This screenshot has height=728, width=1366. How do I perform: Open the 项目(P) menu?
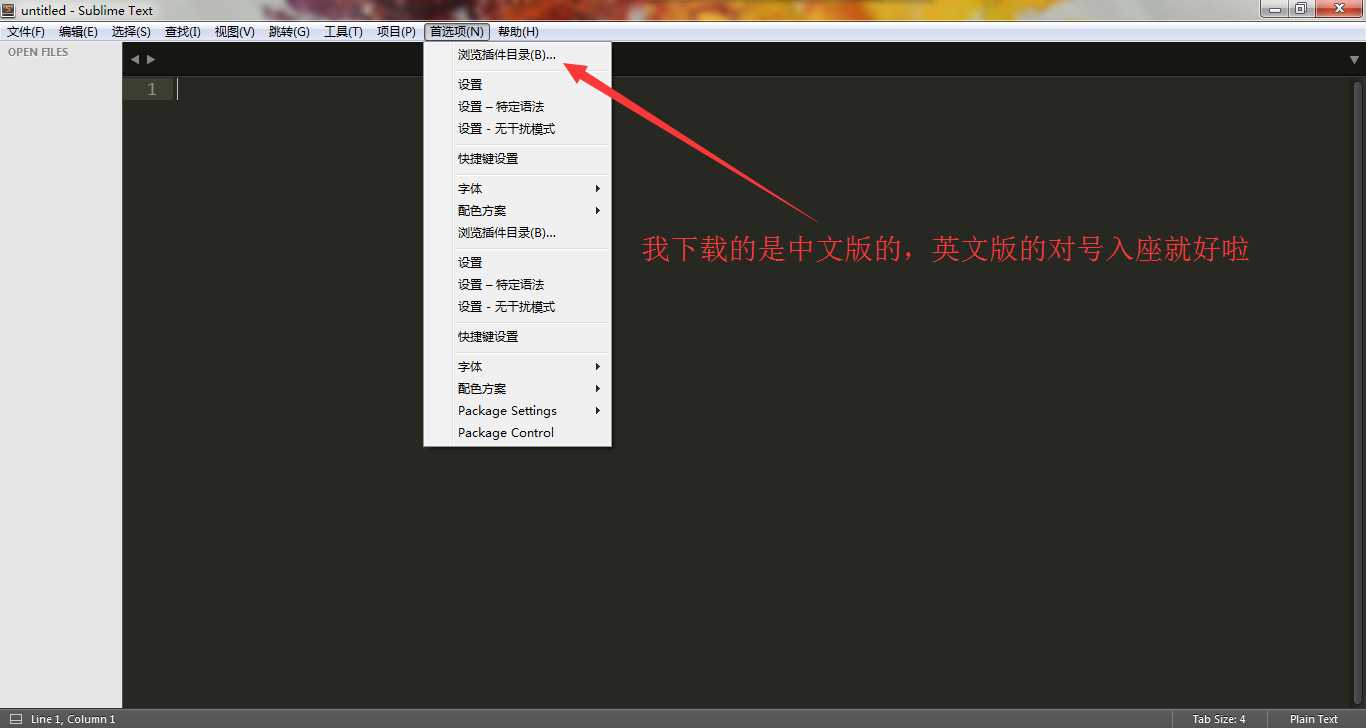pyautogui.click(x=396, y=32)
